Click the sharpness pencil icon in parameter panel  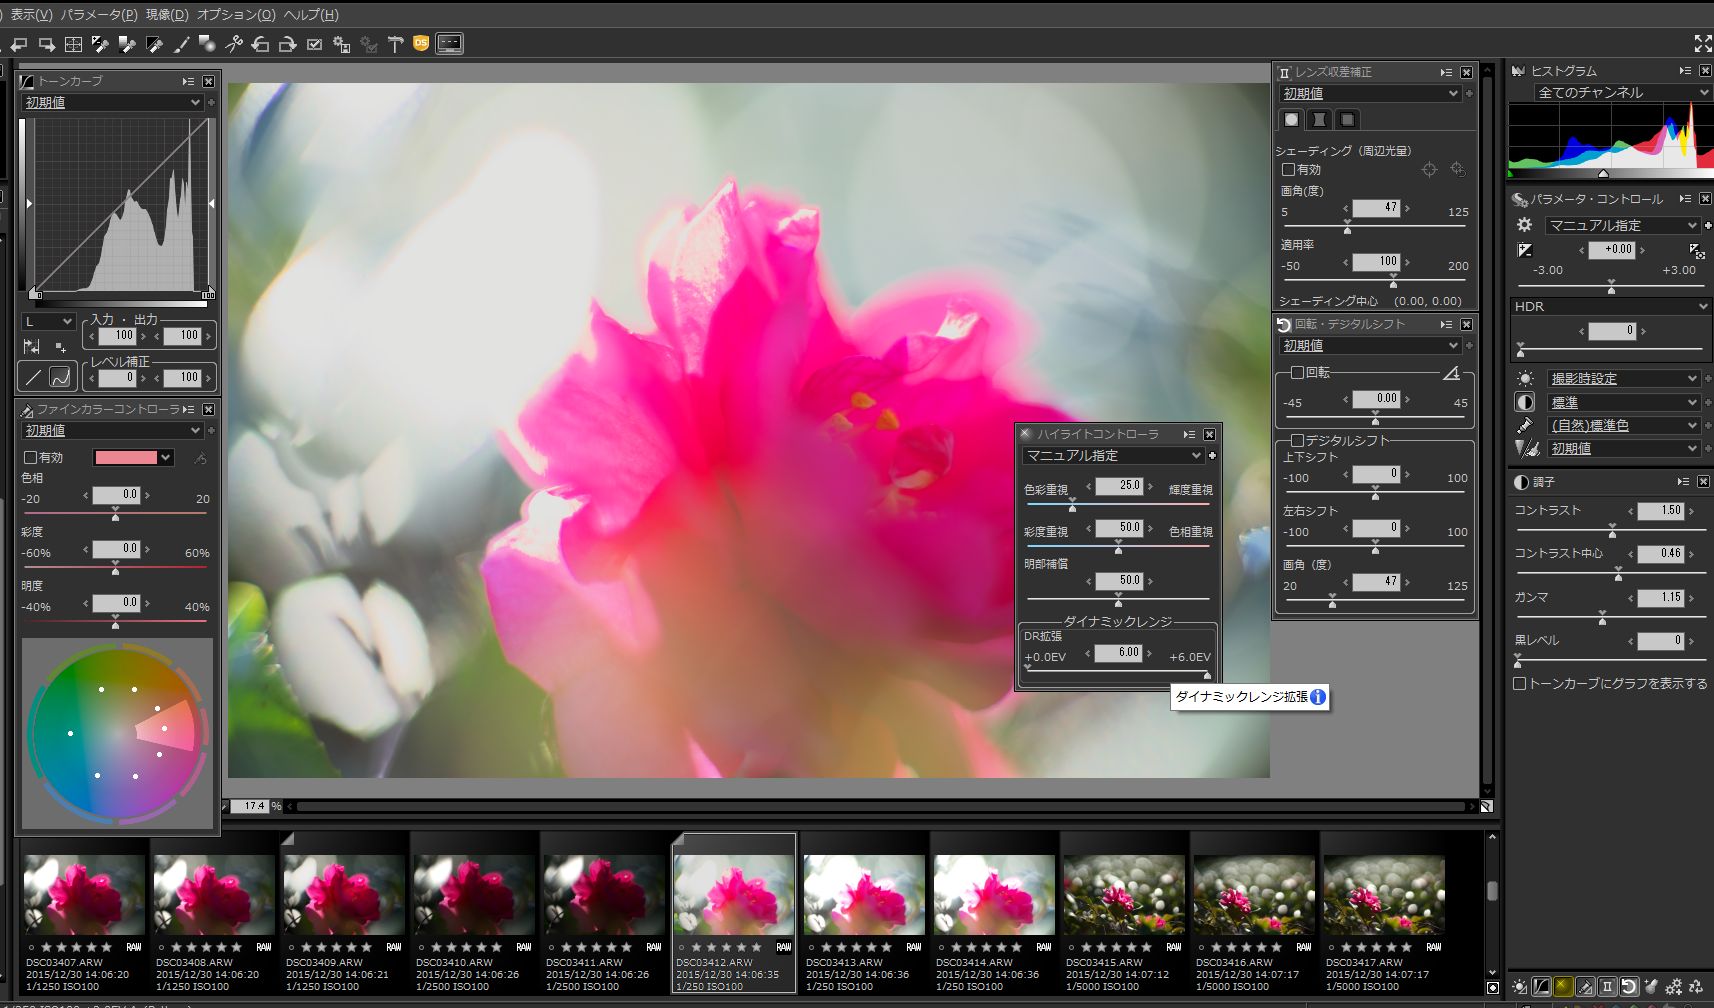[x=1525, y=426]
